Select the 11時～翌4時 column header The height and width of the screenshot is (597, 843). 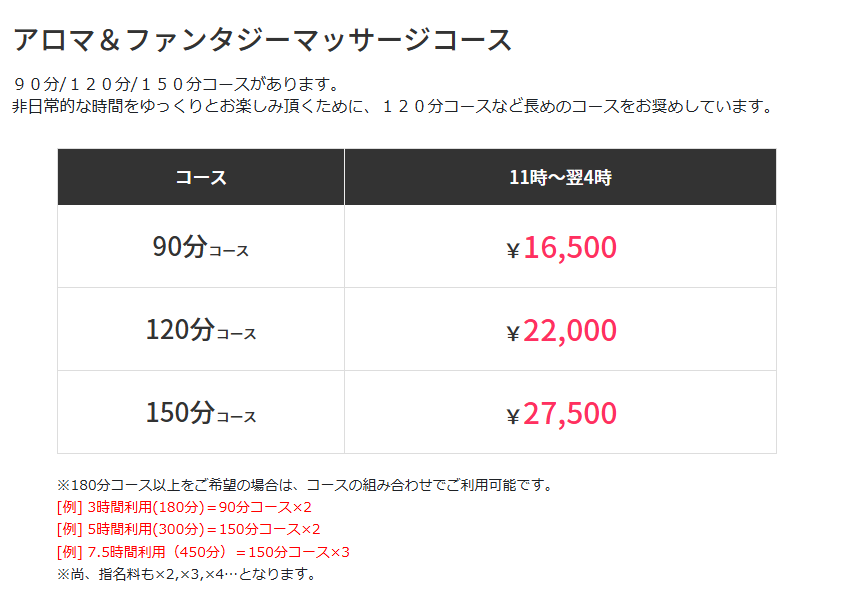tap(560, 178)
